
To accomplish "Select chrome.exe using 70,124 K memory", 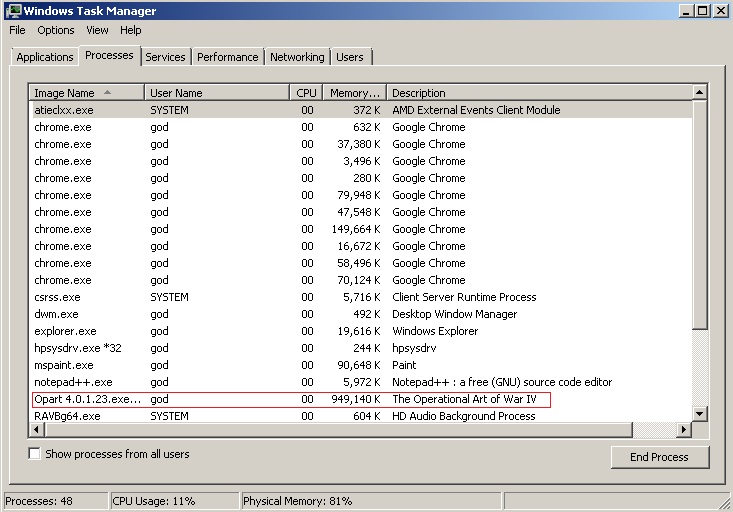I will point(360,280).
